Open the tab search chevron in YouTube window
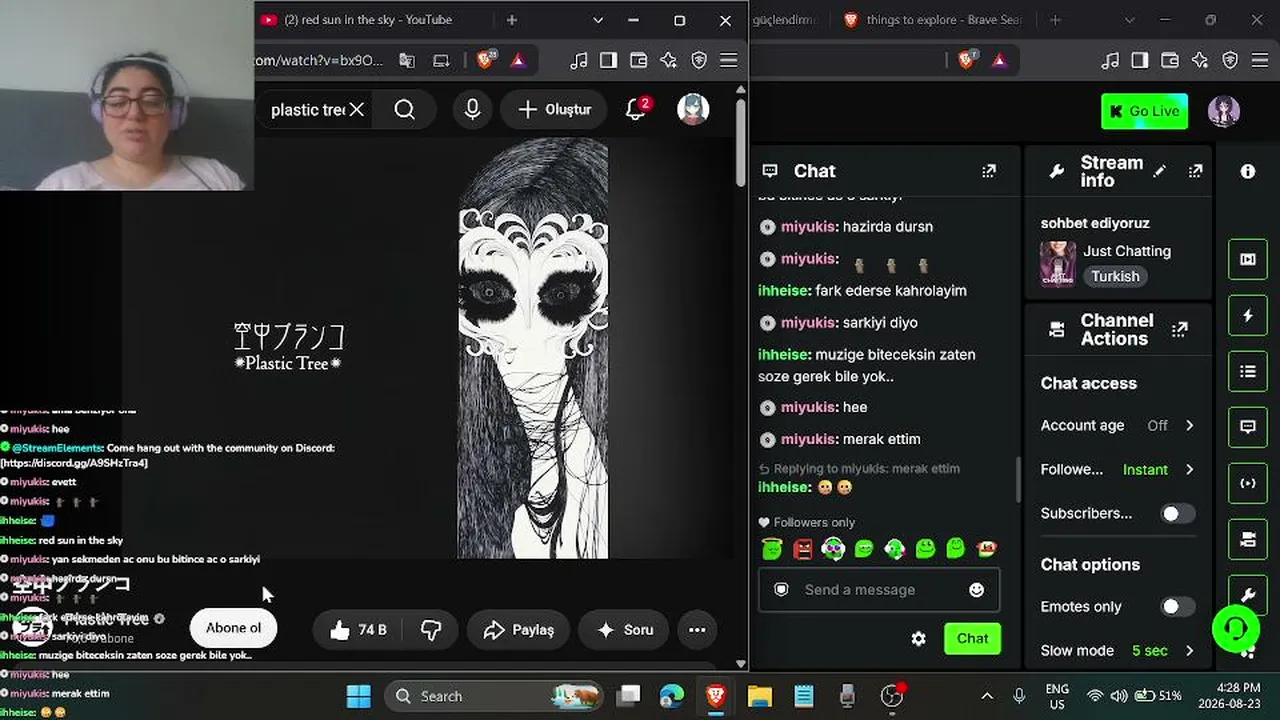Viewport: 1280px width, 720px height. pyautogui.click(x=598, y=20)
